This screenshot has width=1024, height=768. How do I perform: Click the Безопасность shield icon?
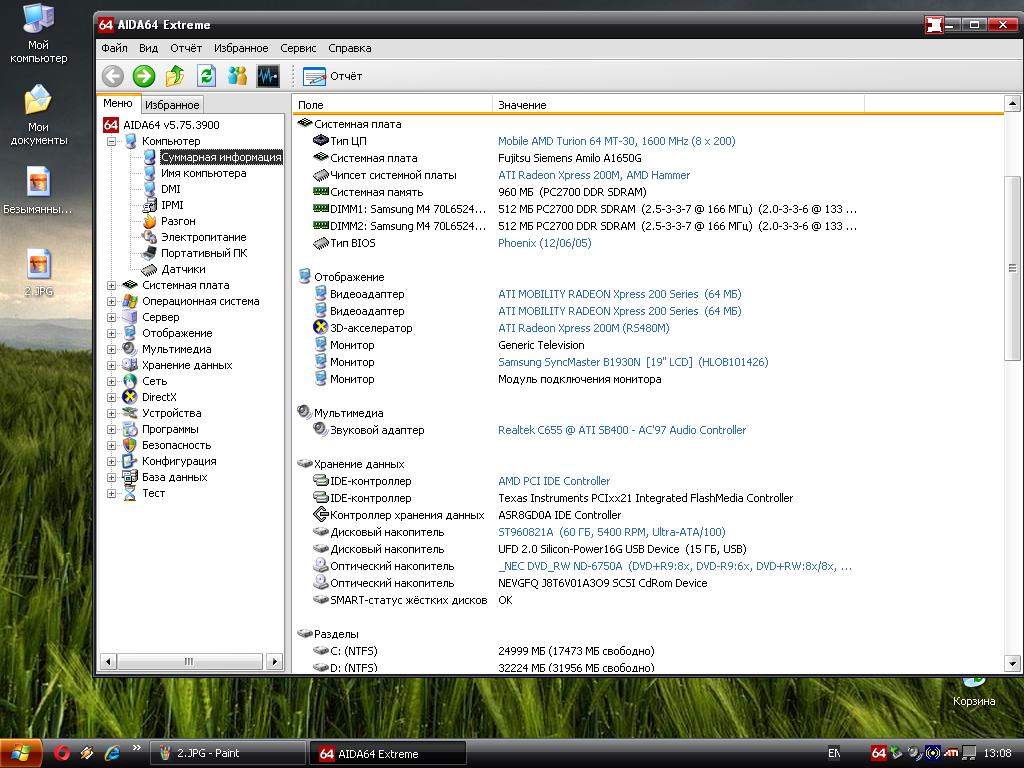tap(130, 445)
